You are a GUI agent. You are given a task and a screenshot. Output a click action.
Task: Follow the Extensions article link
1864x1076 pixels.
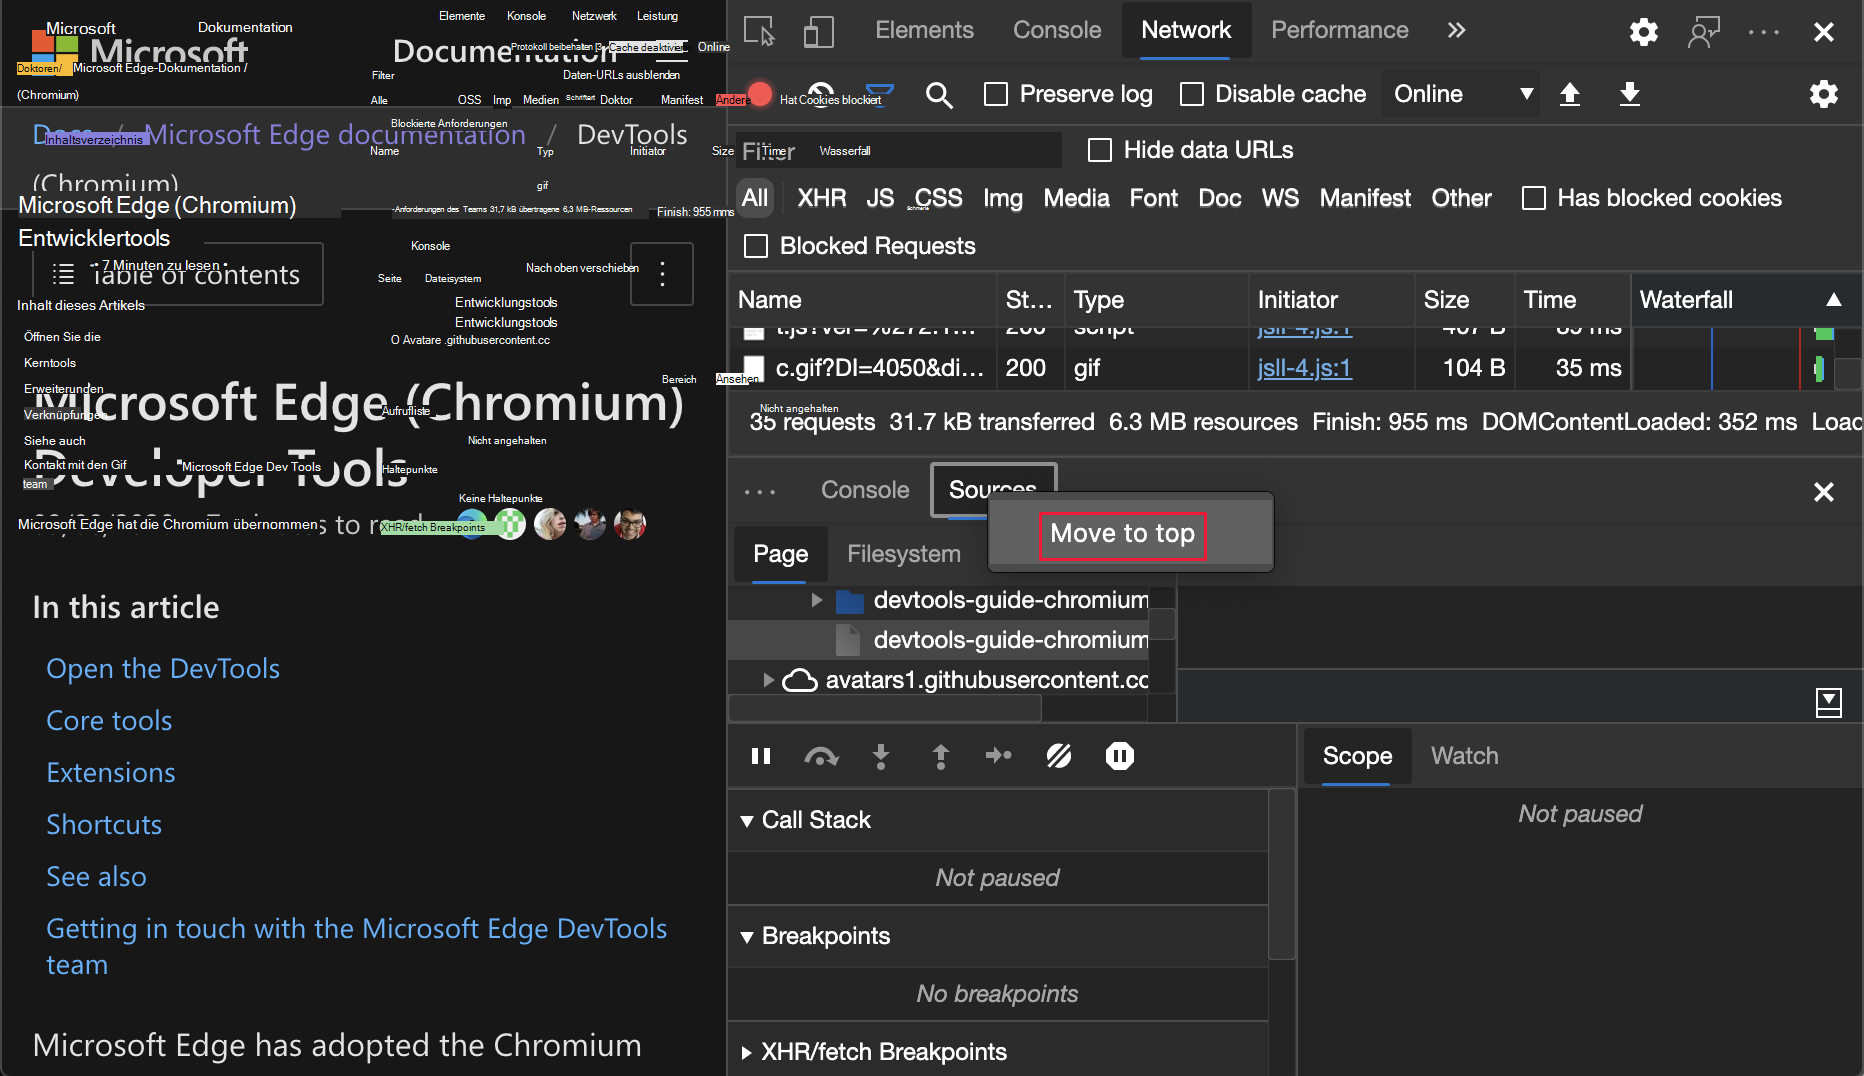(x=110, y=773)
